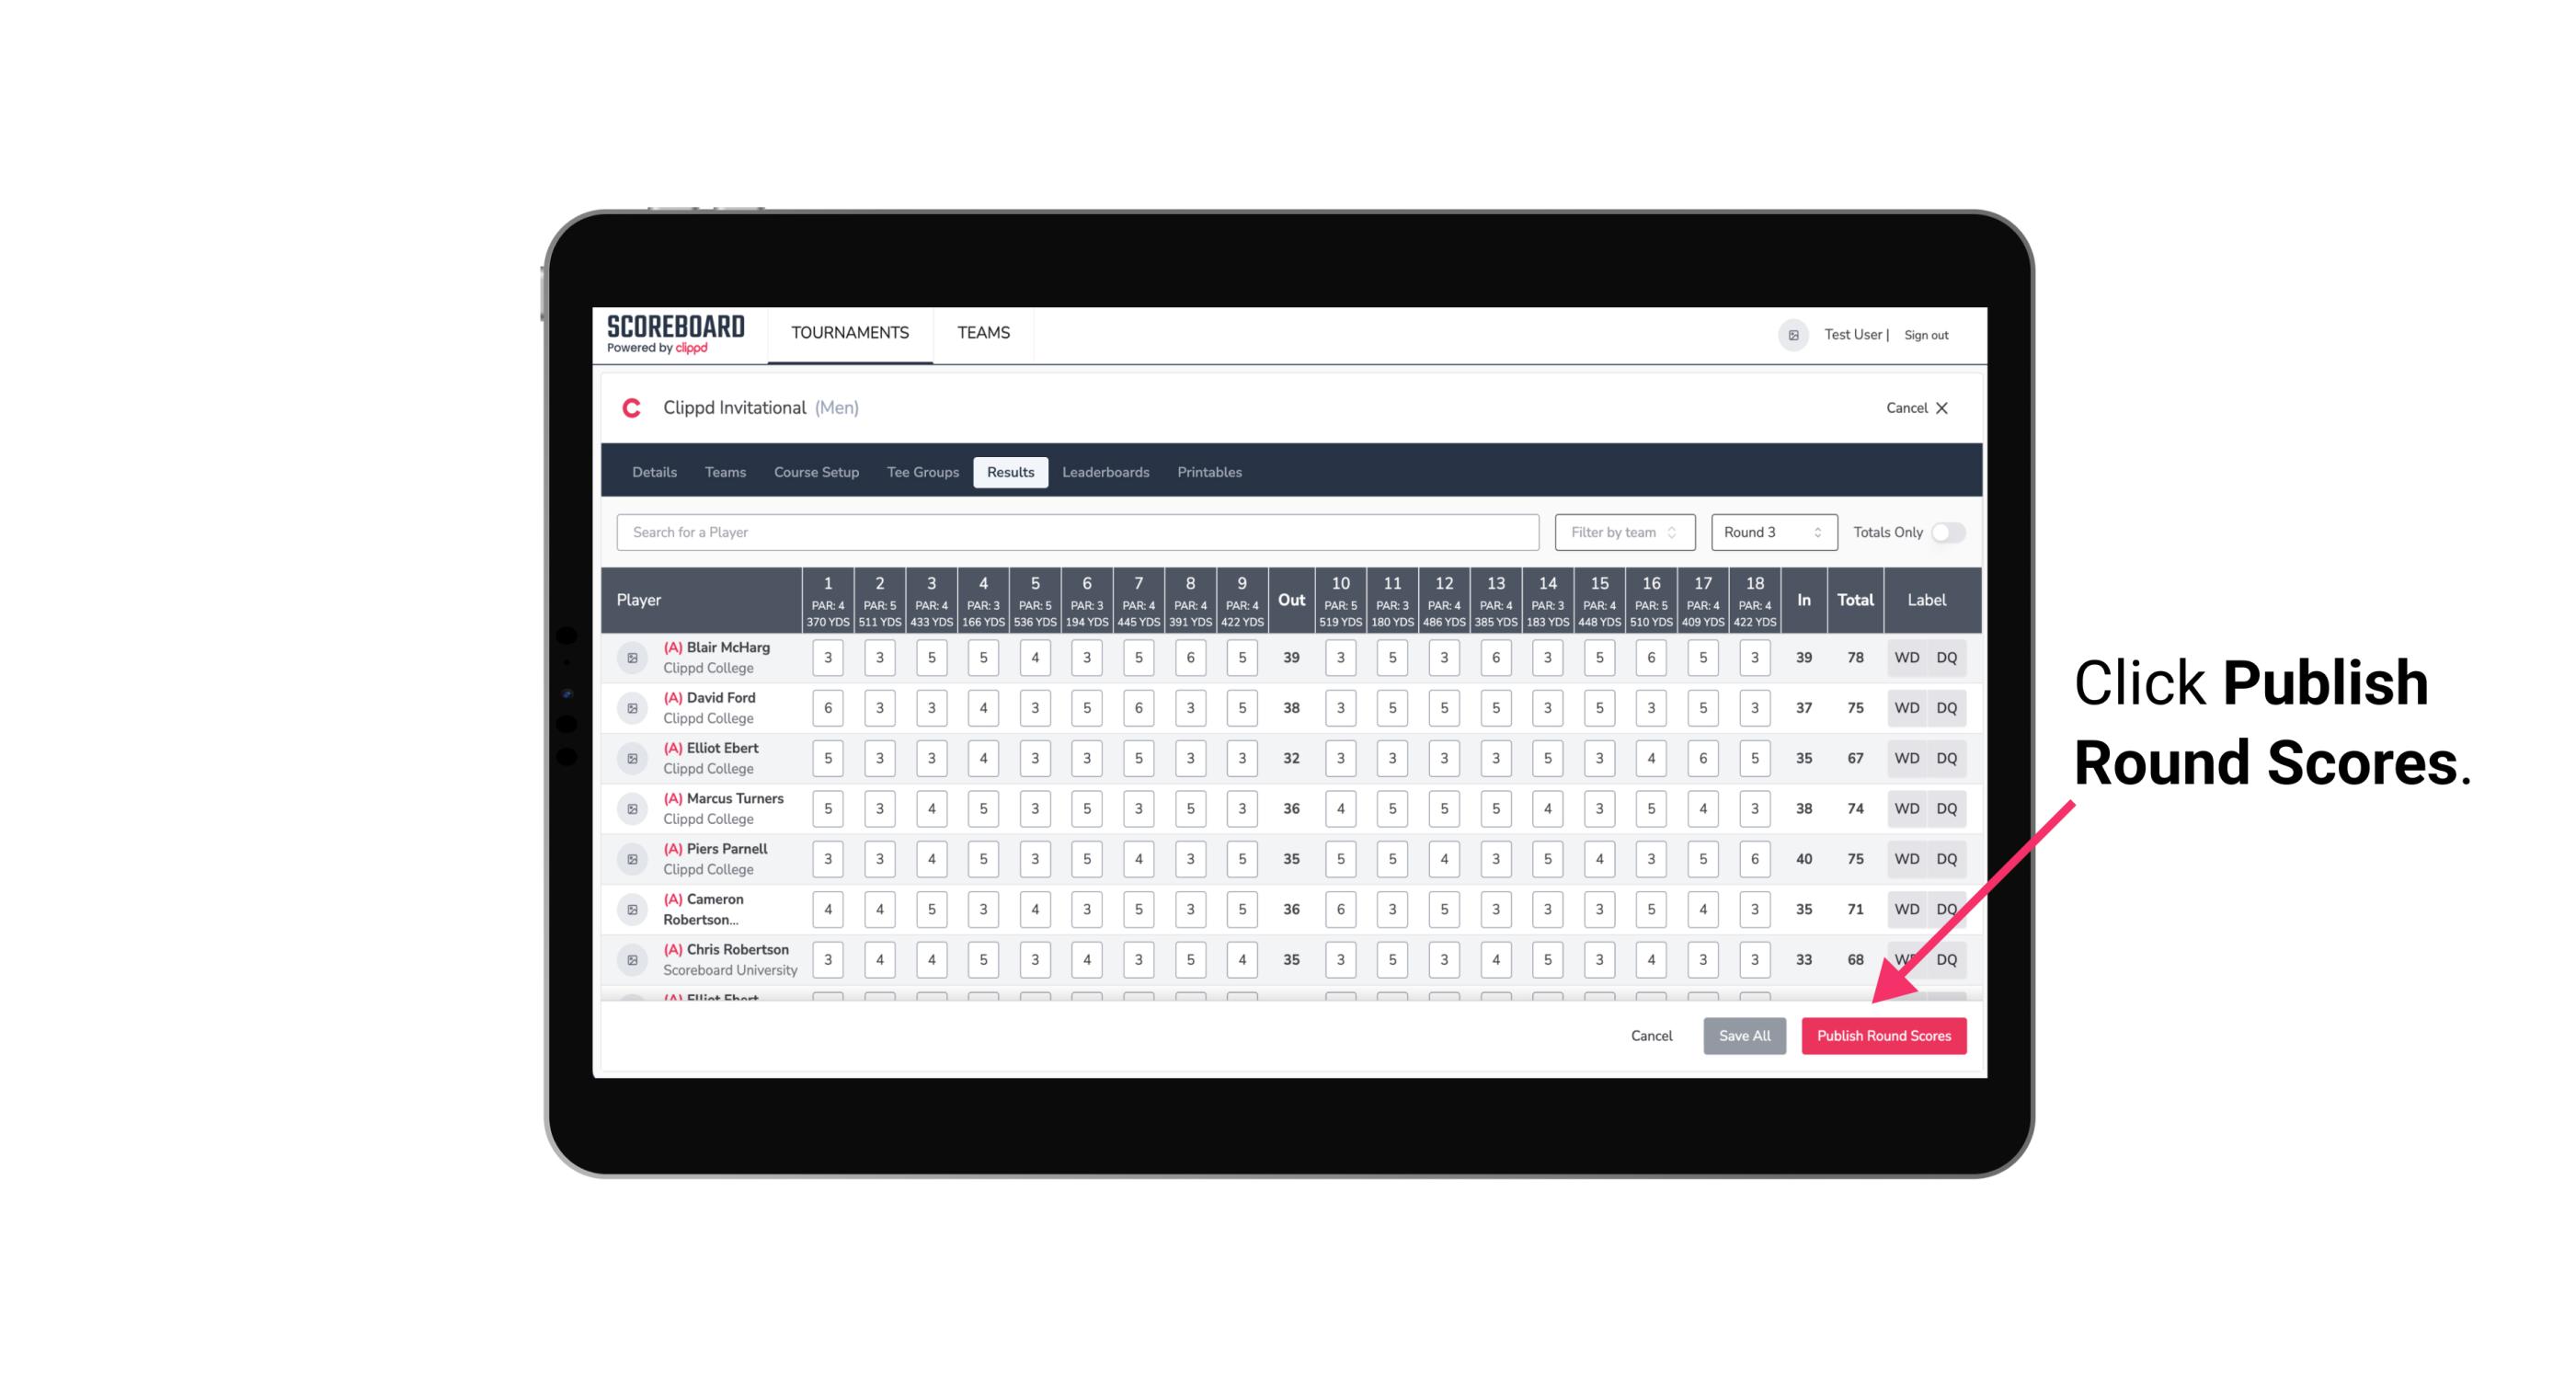The image size is (2576, 1386).
Task: Click the WD icon for Blair McHarg
Action: 1906,658
